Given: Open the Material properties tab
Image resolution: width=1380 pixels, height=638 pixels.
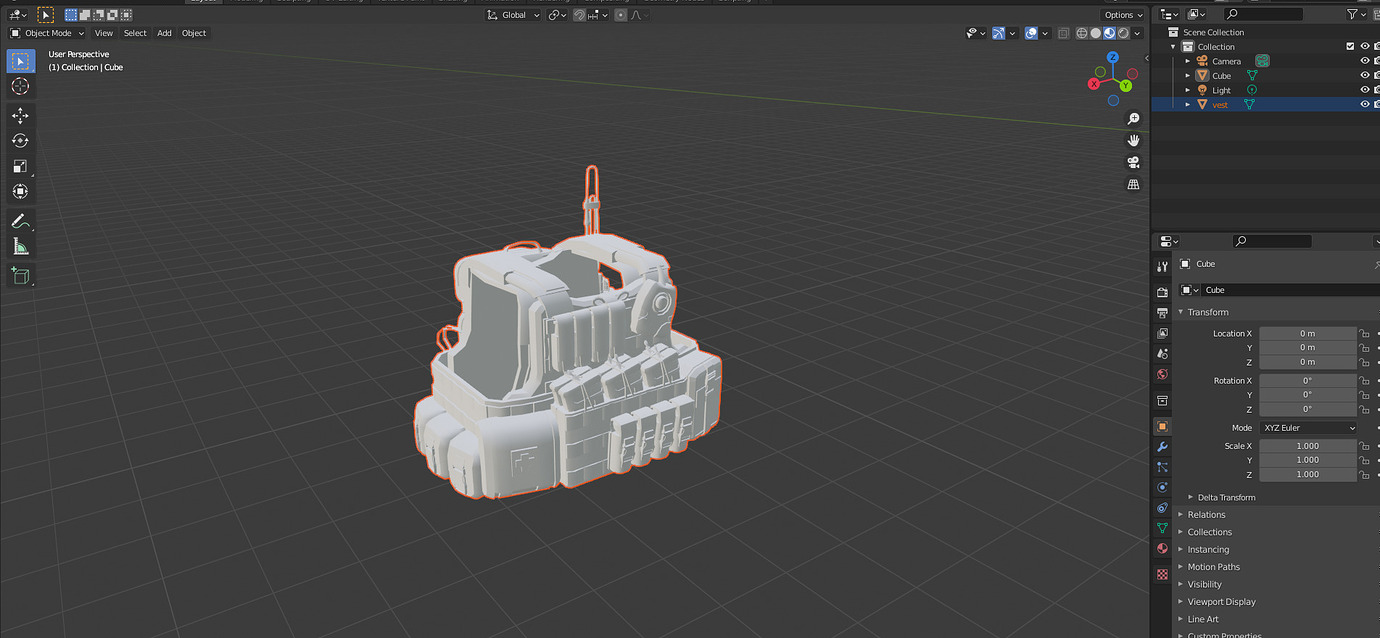Looking at the screenshot, I should tap(1162, 549).
